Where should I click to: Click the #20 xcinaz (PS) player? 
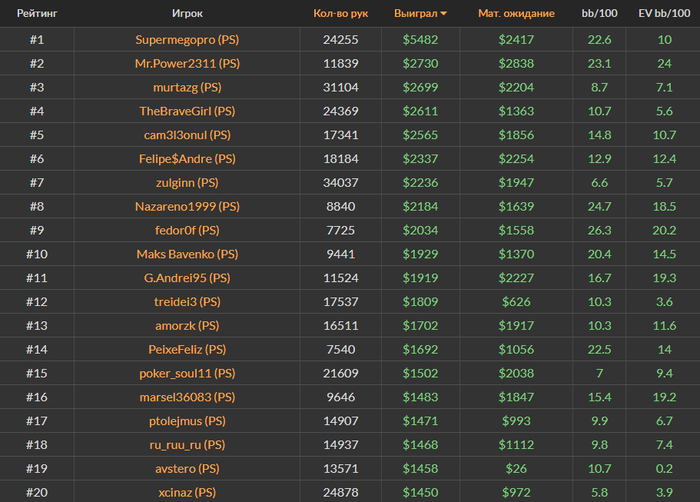point(187,492)
